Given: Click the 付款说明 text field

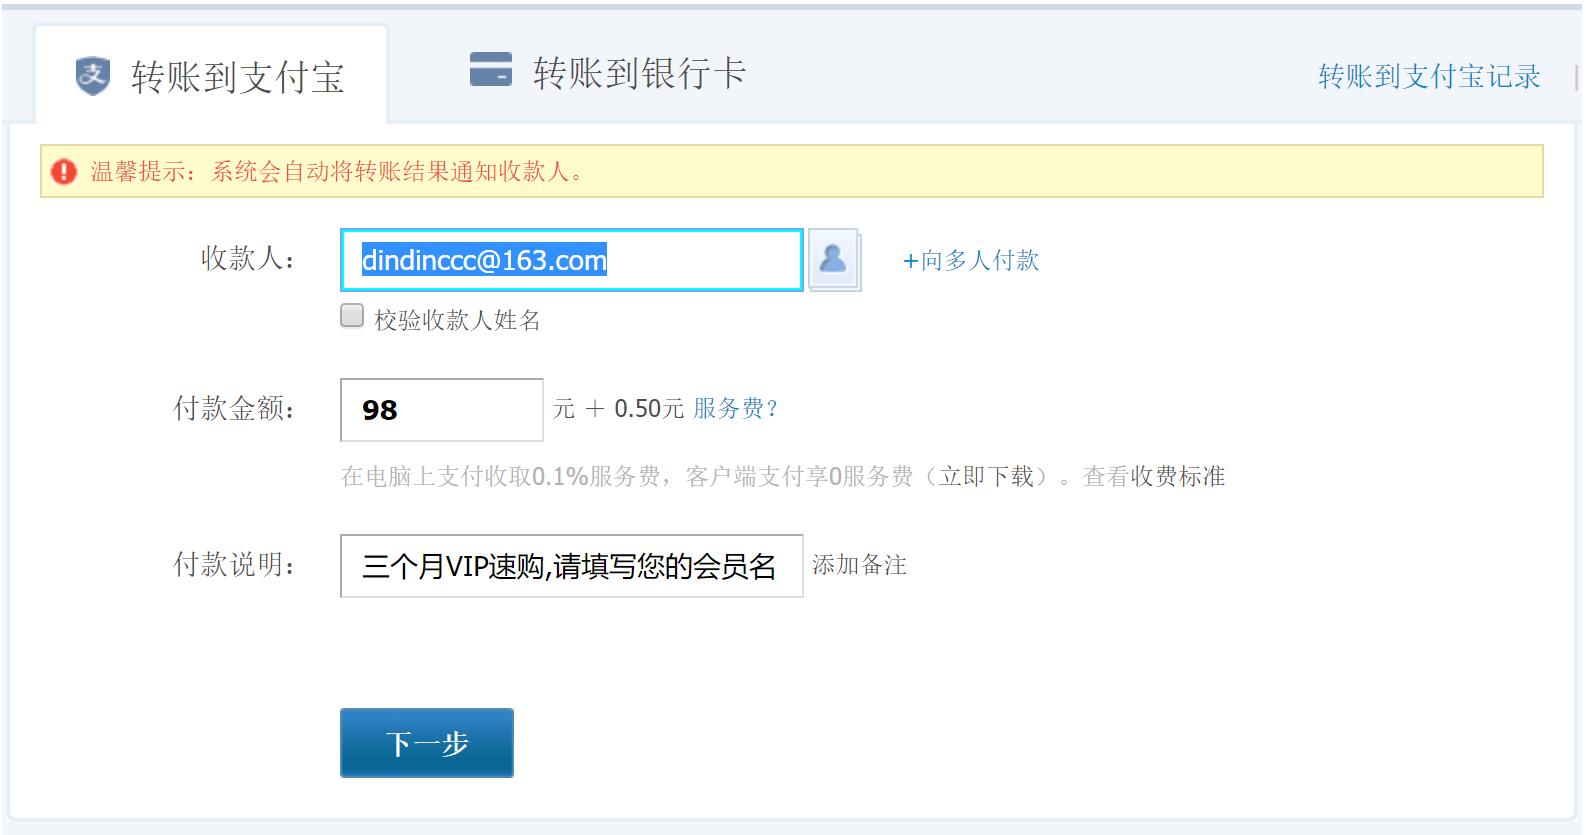Looking at the screenshot, I should [570, 566].
